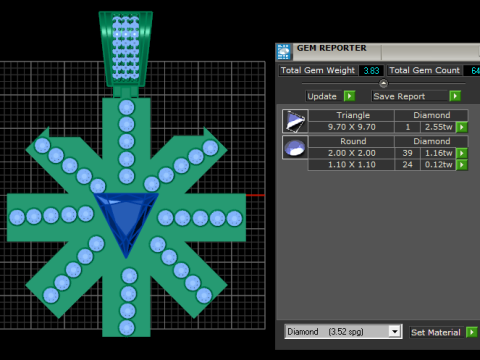
Task: Collapse the panel with the round arrow handle
Action: (x=383, y=83)
